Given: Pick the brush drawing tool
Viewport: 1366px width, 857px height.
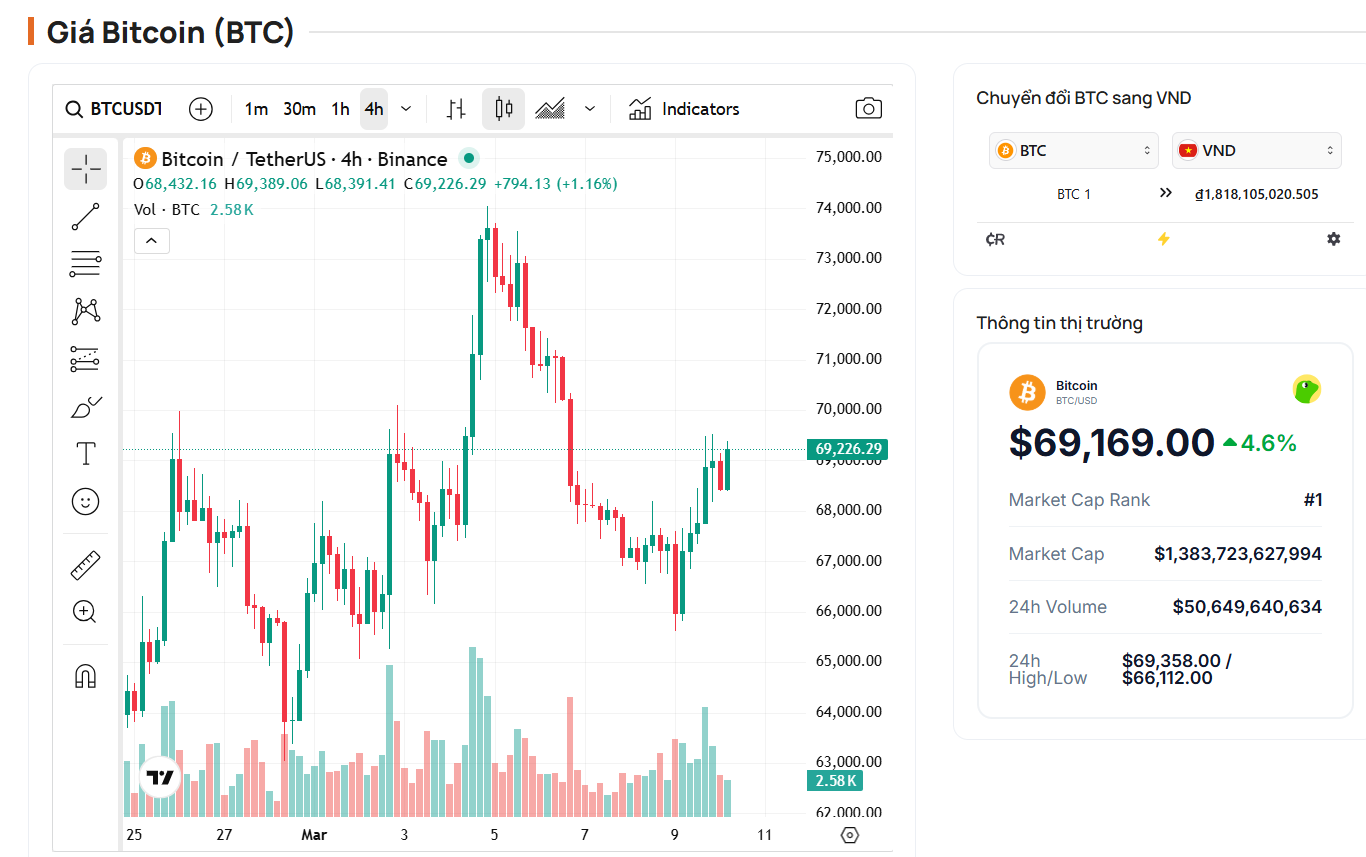Looking at the screenshot, I should coord(85,406).
